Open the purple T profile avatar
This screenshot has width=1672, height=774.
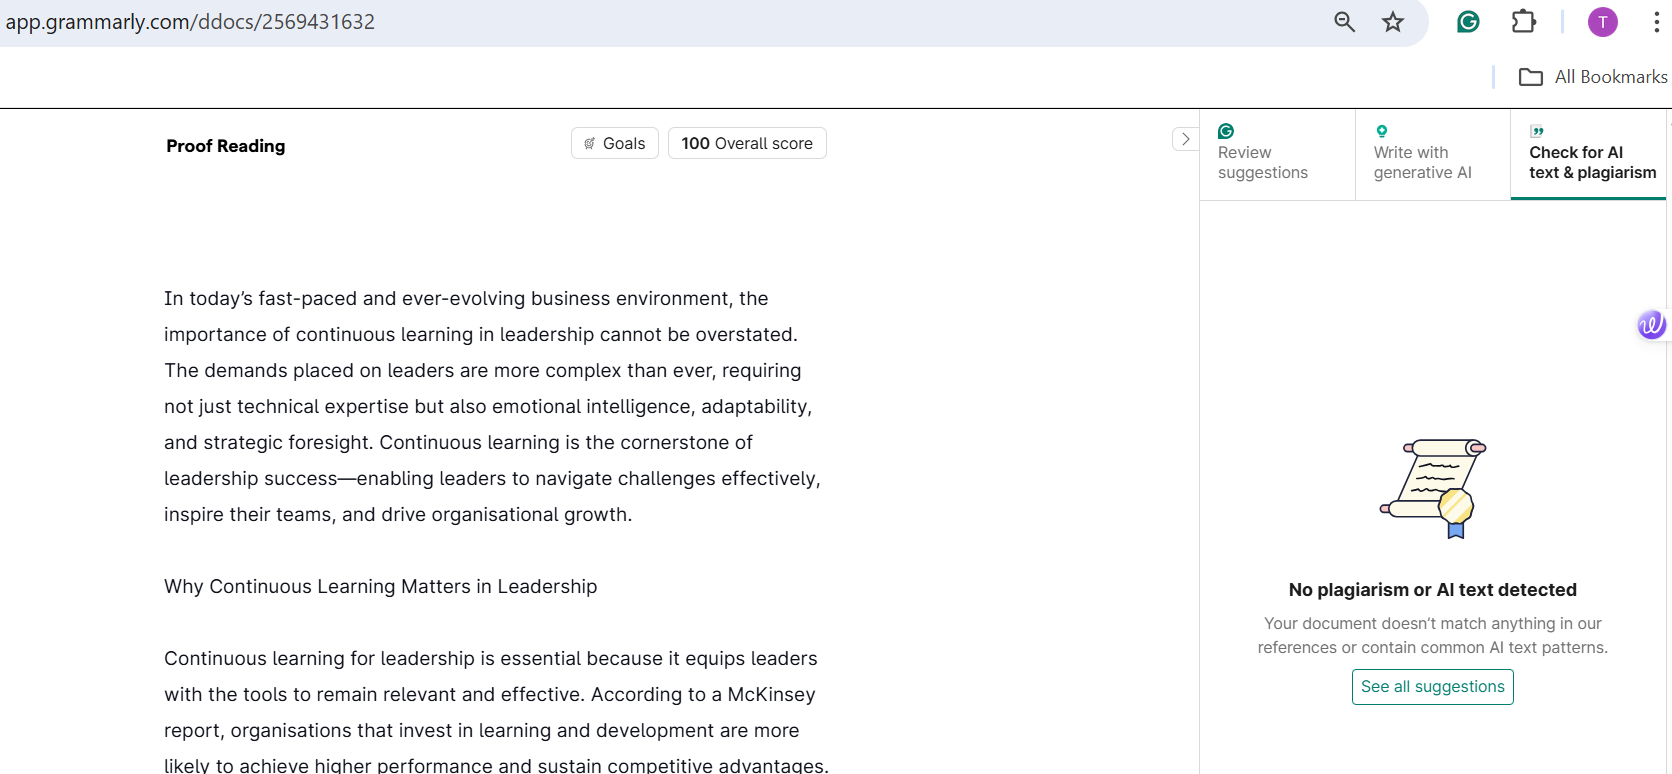point(1603,22)
